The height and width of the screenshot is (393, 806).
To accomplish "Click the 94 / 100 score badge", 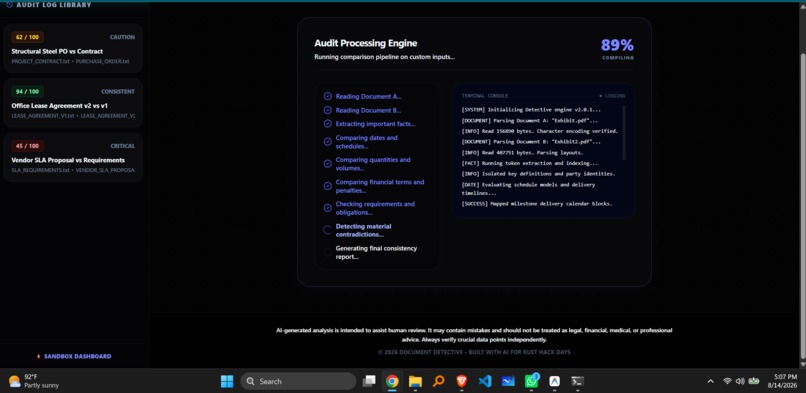I will 27,91.
